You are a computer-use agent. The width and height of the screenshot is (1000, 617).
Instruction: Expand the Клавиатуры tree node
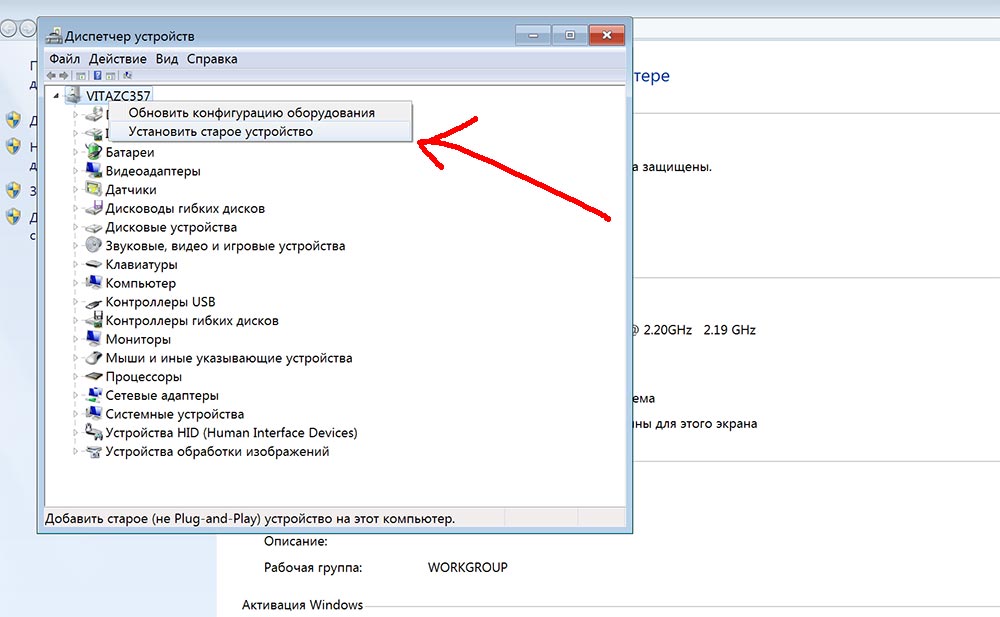(75, 265)
